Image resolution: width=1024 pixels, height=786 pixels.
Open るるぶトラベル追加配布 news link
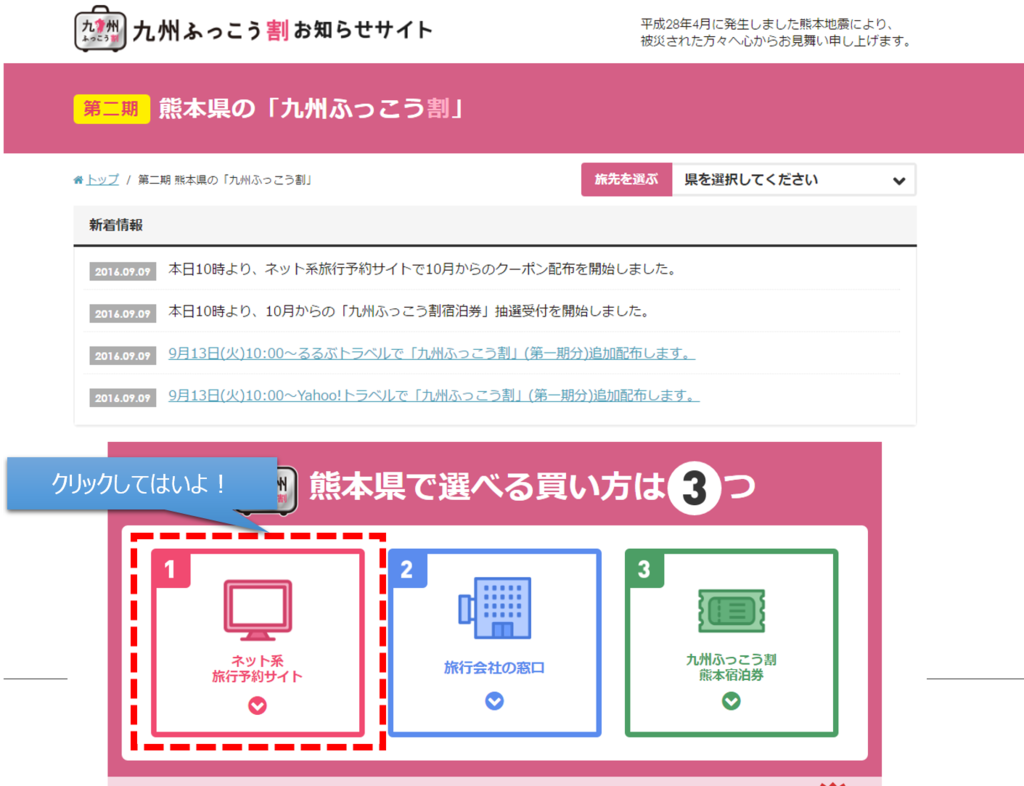432,353
